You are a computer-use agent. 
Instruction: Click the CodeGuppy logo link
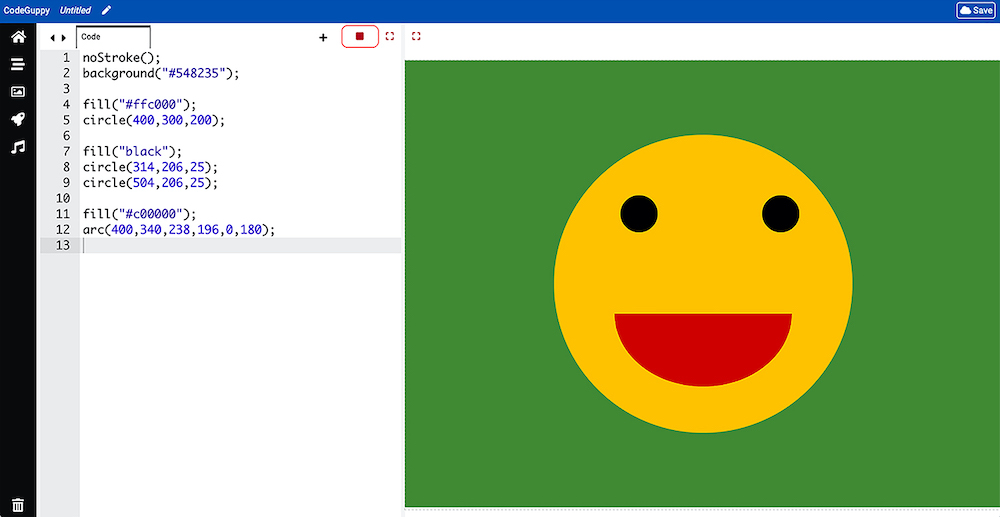coord(27,10)
